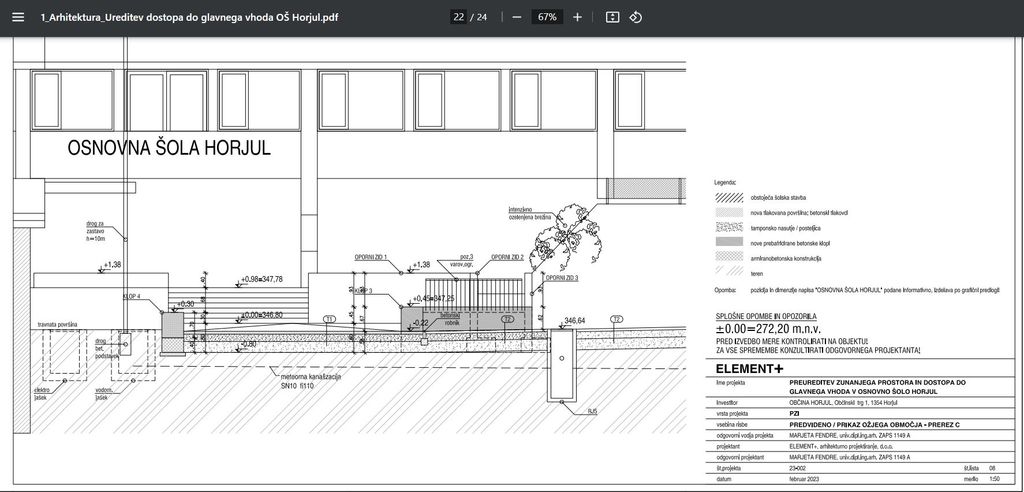The image size is (1024, 492).
Task: Click the 'teren' legend hatch swatch
Action: pos(730,273)
